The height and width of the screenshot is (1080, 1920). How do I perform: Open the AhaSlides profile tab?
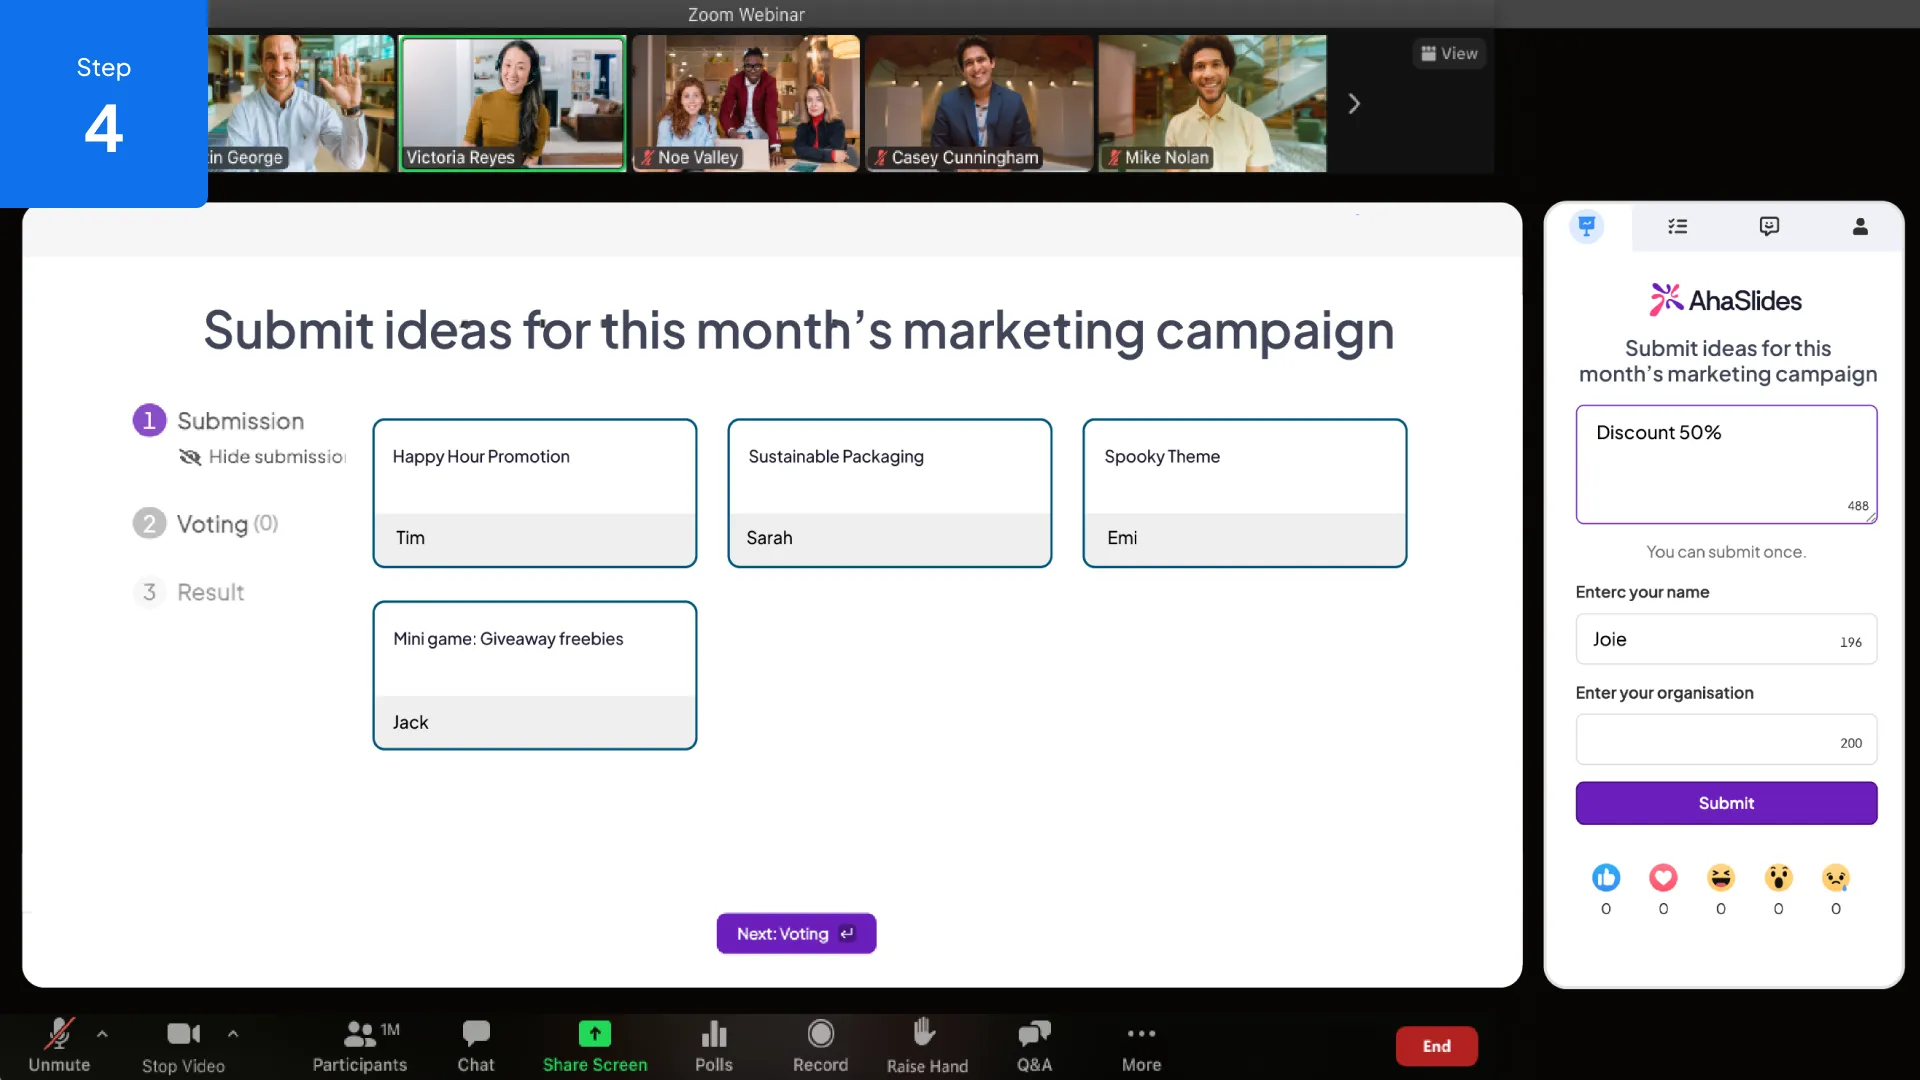(1860, 227)
